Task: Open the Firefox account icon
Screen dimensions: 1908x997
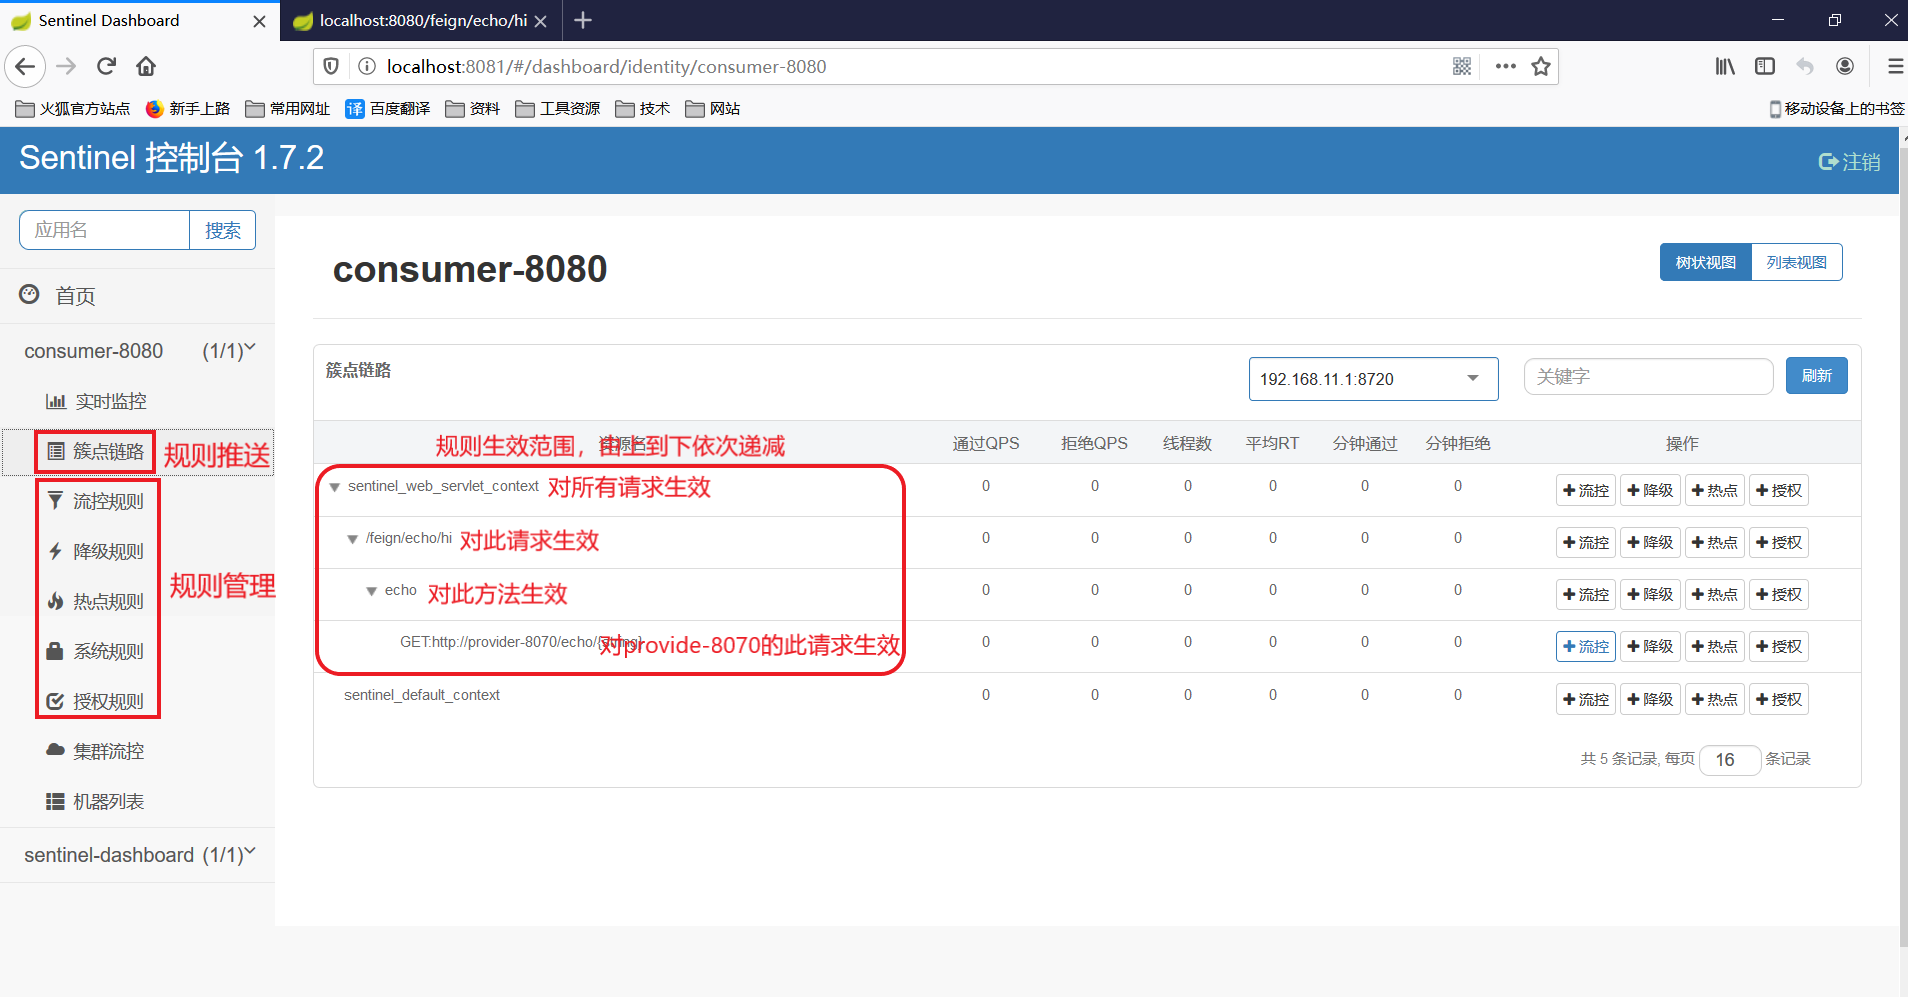Action: point(1845,67)
